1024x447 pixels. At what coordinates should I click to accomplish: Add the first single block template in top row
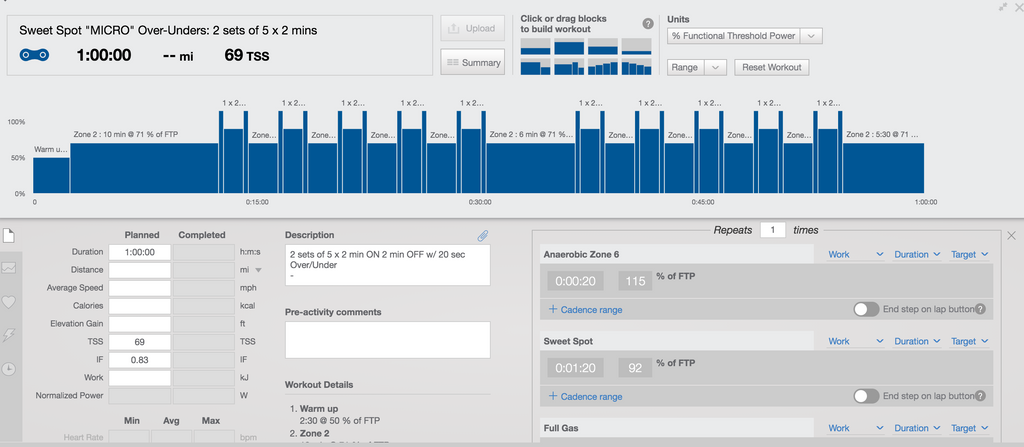click(536, 47)
